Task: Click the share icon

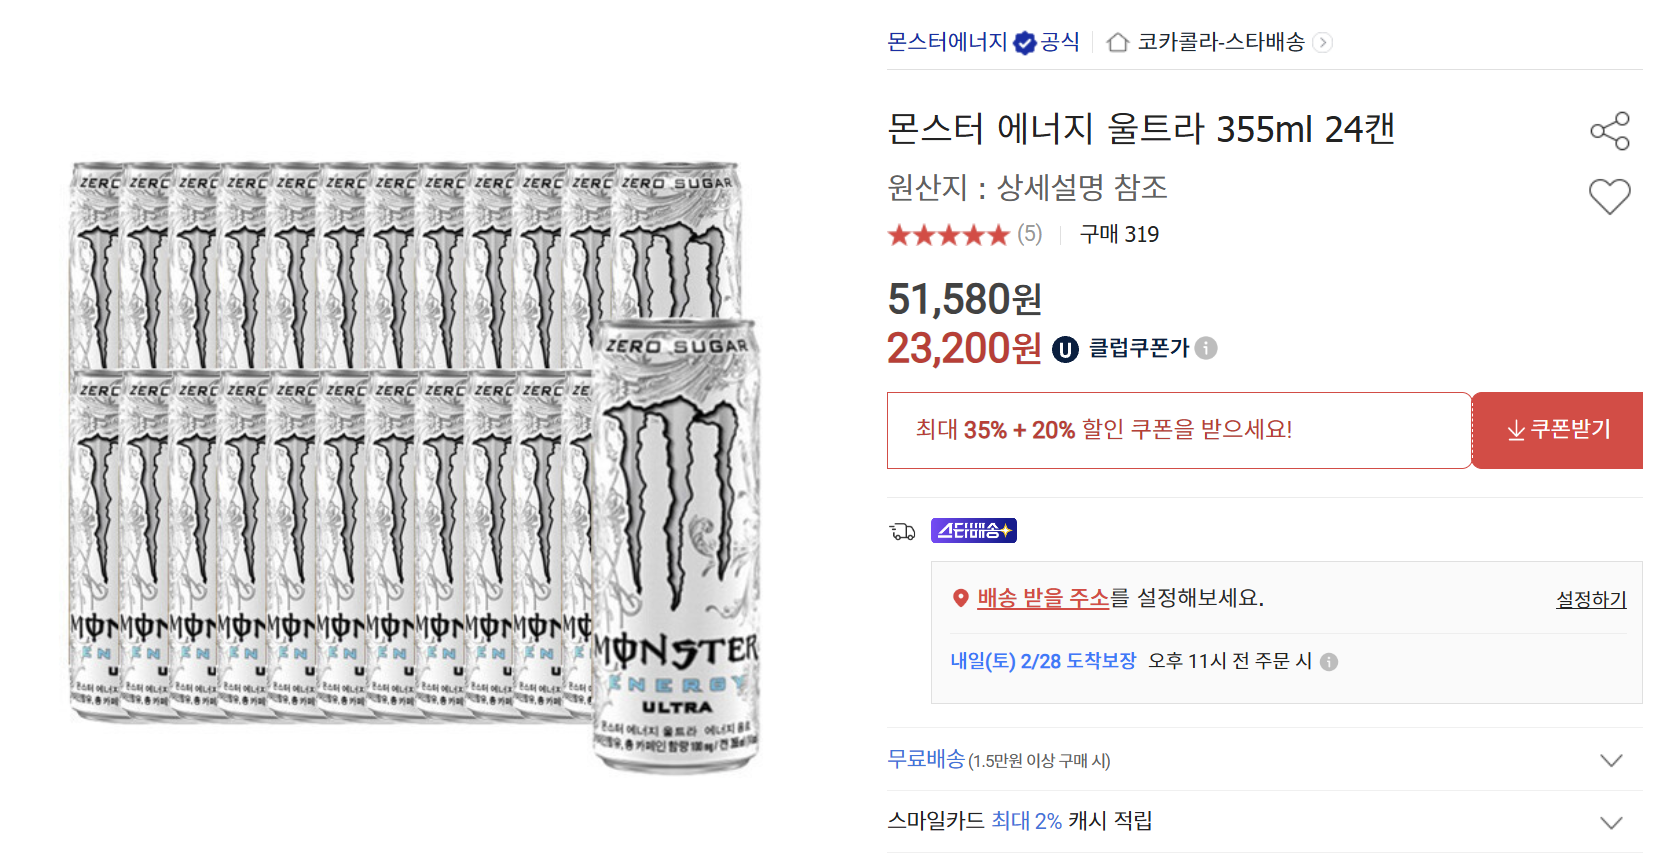Action: click(1609, 131)
